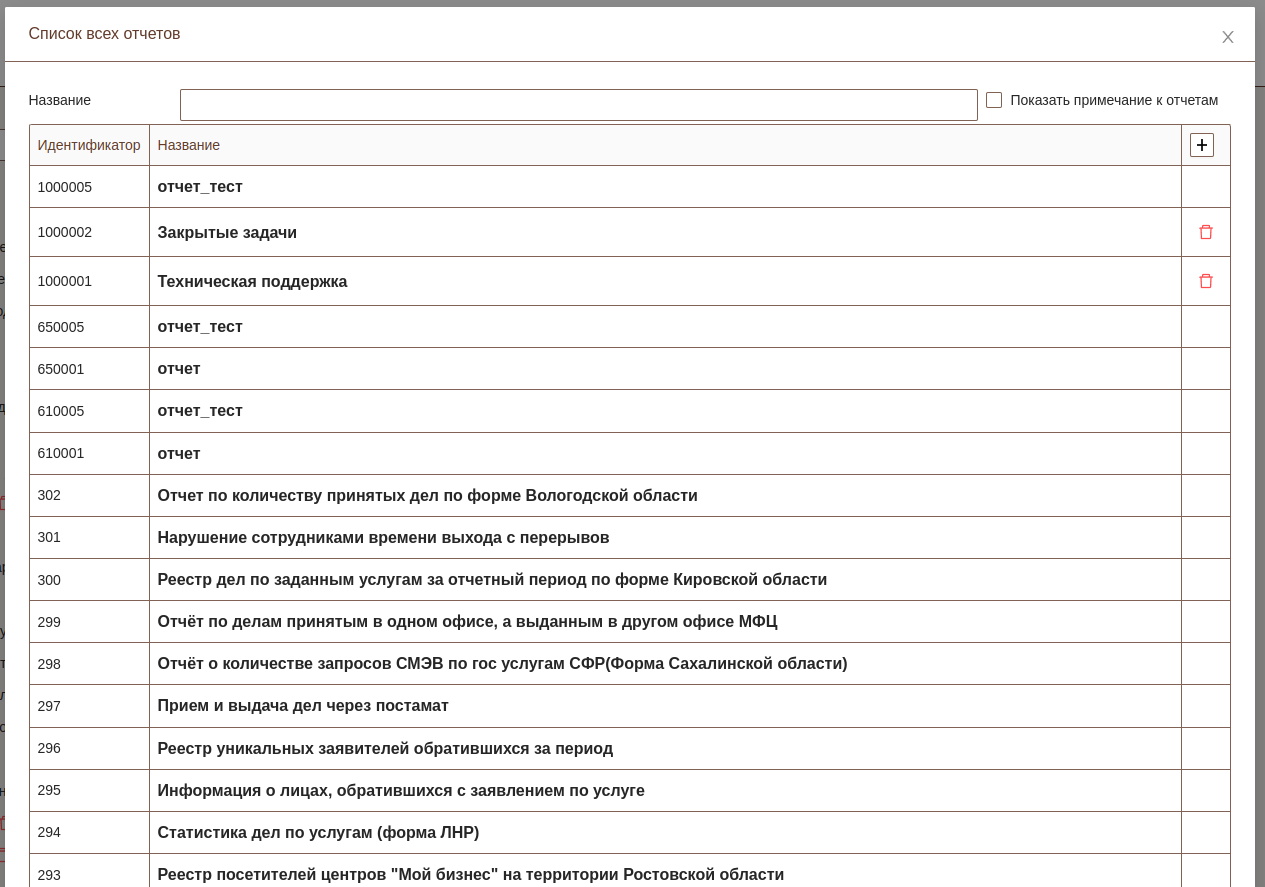Delete 'Техническая поддержка' report via trash icon
The image size is (1265, 887).
click(x=1205, y=281)
